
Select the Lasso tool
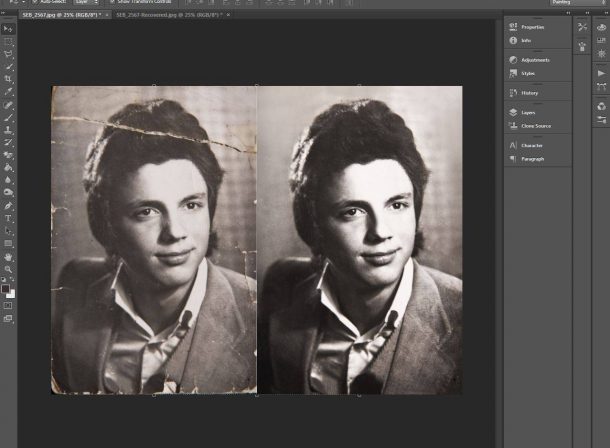click(x=8, y=54)
